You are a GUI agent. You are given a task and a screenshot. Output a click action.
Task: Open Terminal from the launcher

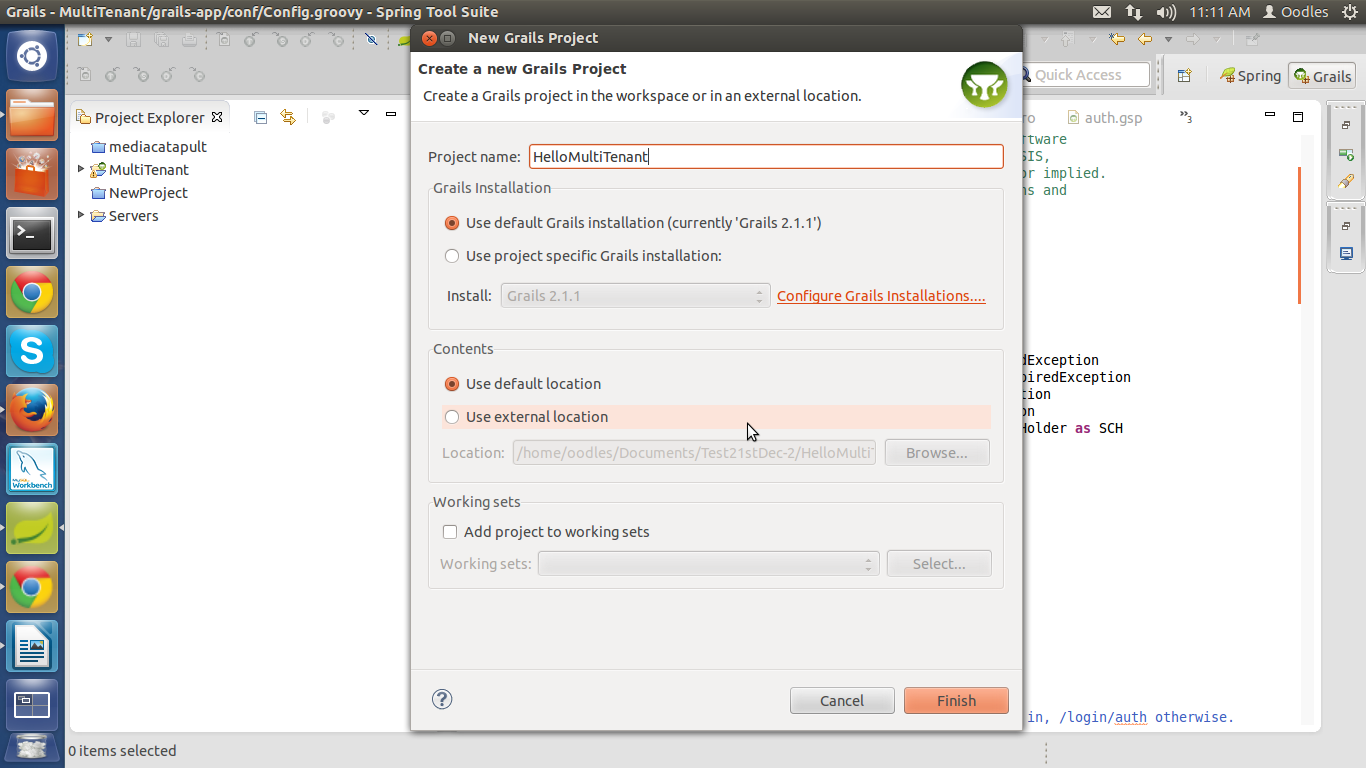pyautogui.click(x=32, y=234)
